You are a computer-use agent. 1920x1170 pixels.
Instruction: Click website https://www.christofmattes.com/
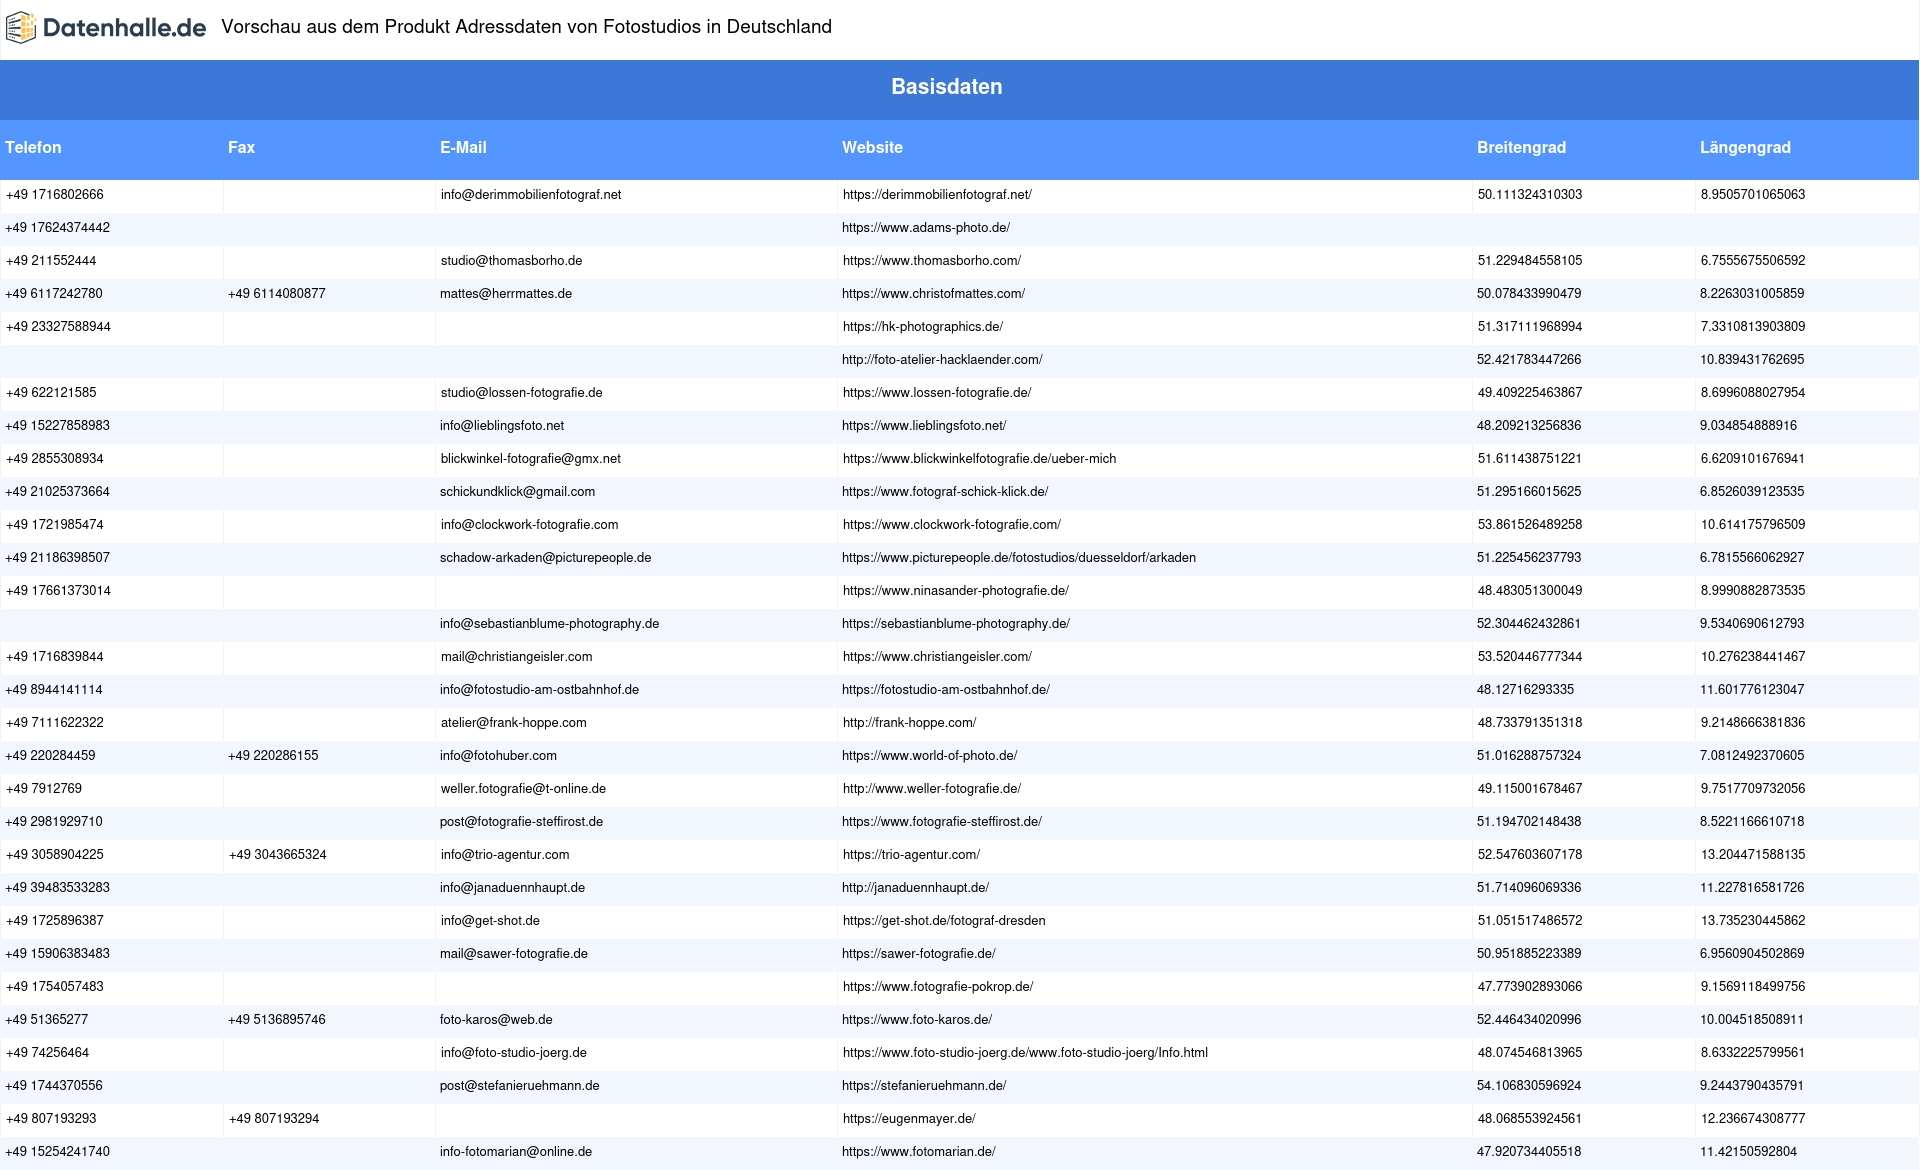[x=933, y=294]
